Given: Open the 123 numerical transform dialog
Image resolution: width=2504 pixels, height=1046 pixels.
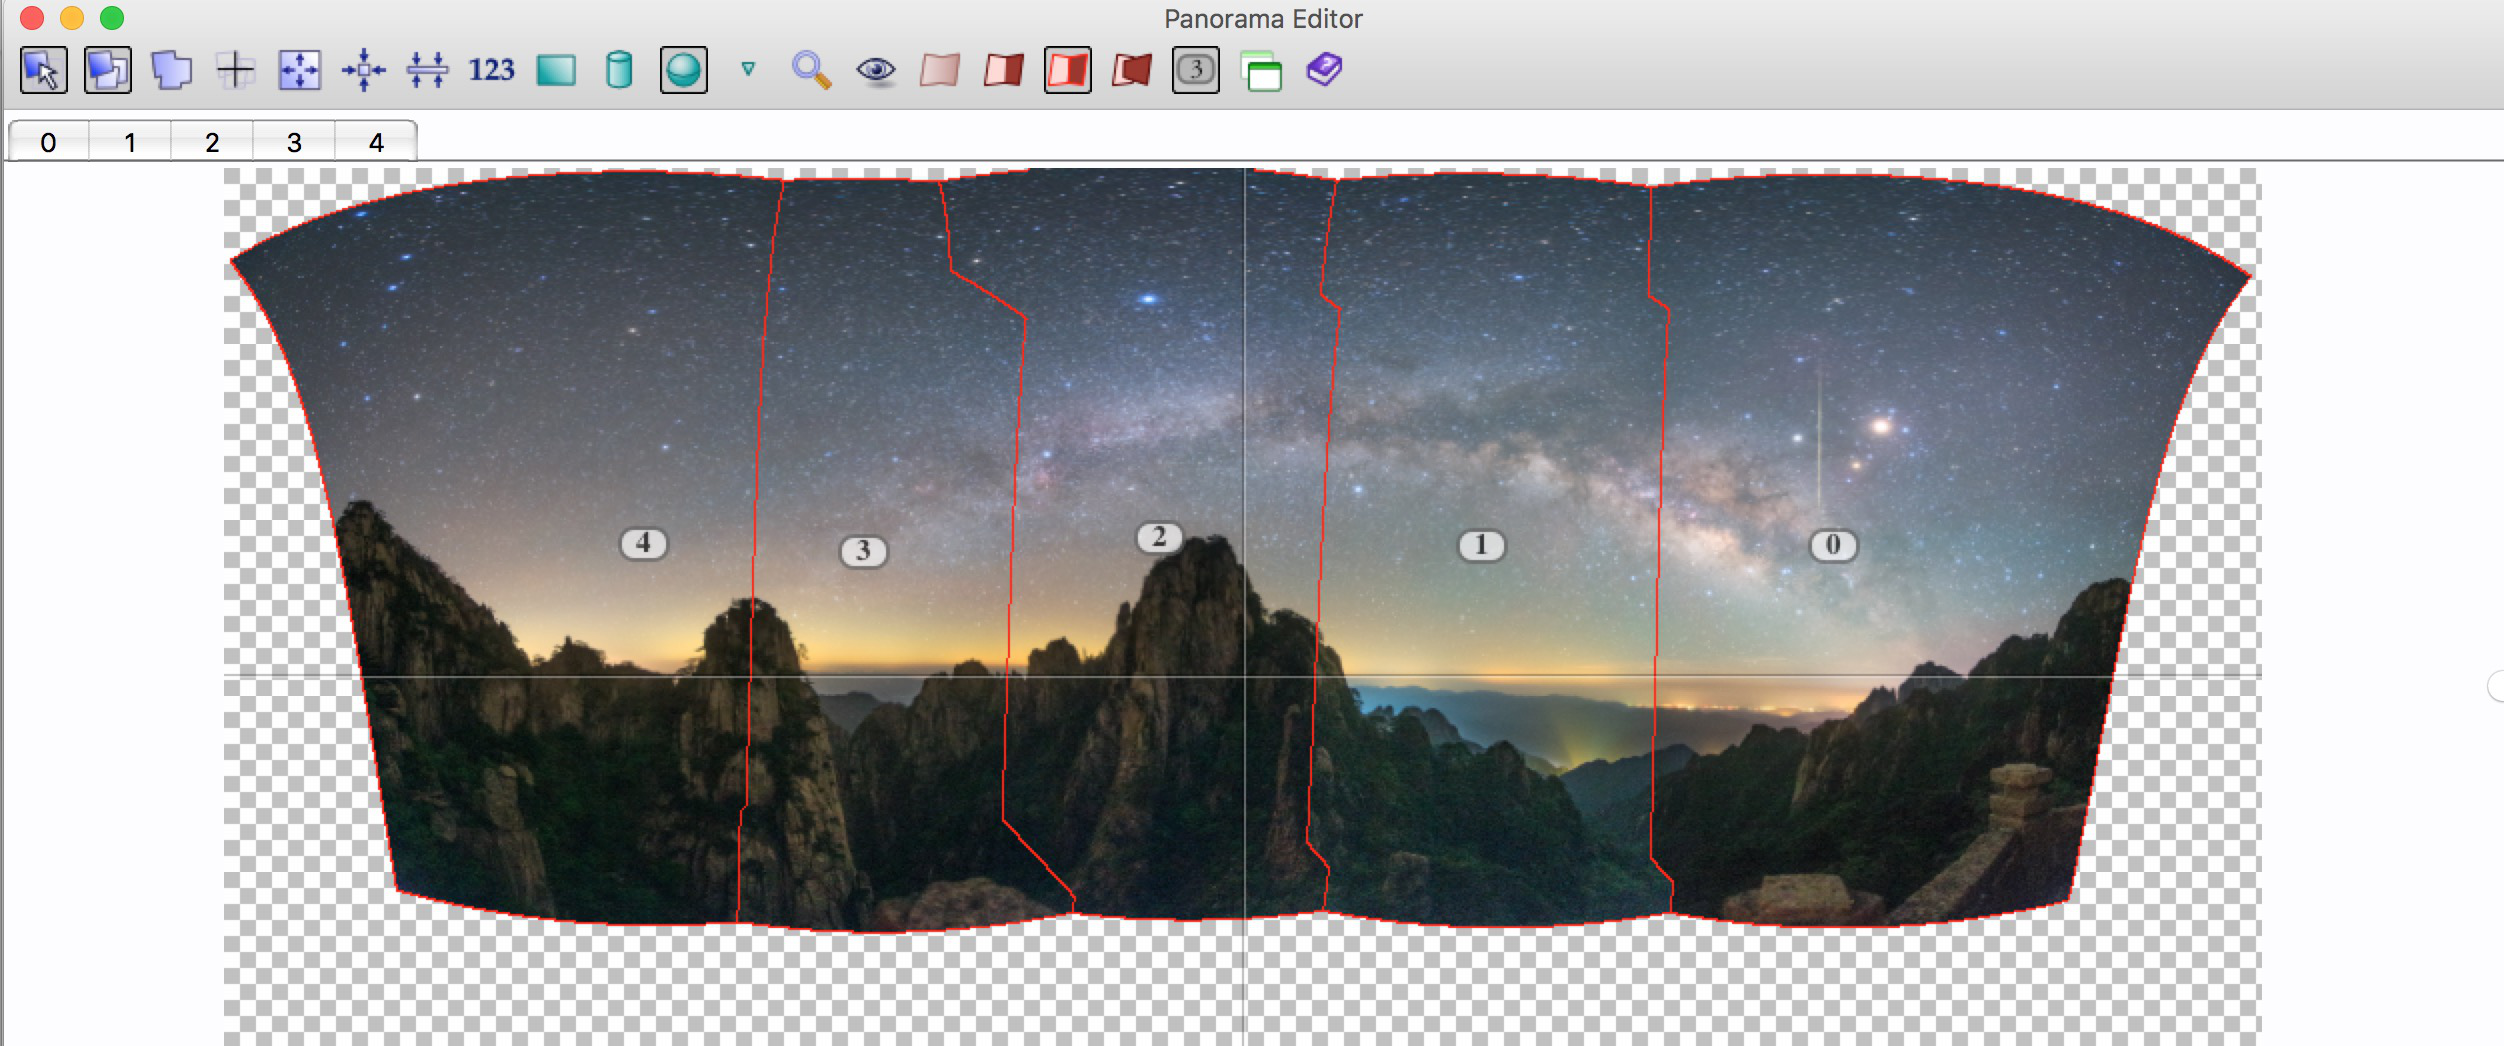Looking at the screenshot, I should [x=491, y=70].
